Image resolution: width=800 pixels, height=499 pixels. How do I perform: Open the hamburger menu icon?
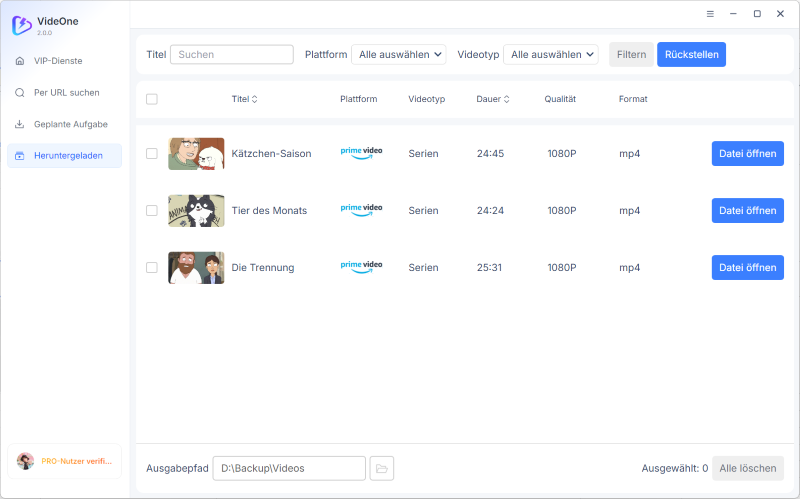(x=710, y=14)
